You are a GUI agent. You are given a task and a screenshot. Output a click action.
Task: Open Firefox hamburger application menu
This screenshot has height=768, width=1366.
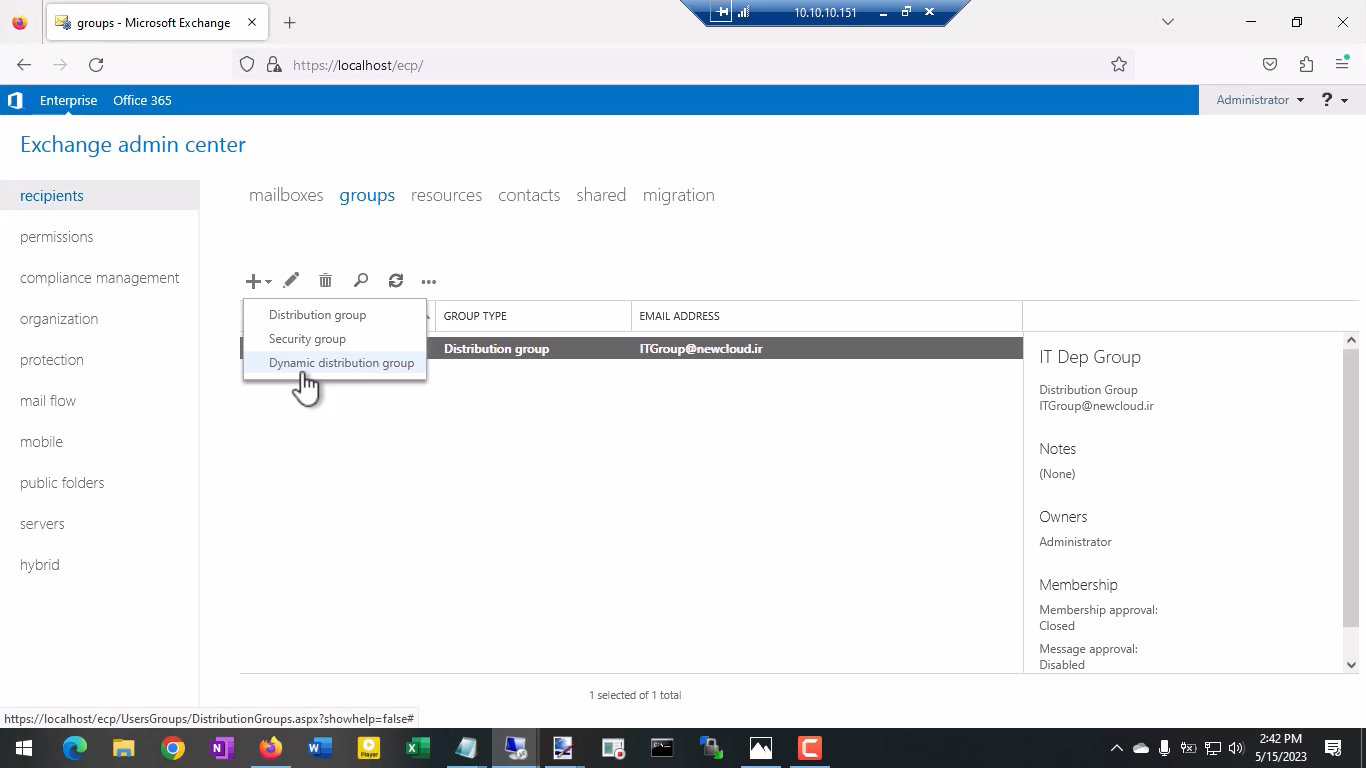click(x=1342, y=65)
